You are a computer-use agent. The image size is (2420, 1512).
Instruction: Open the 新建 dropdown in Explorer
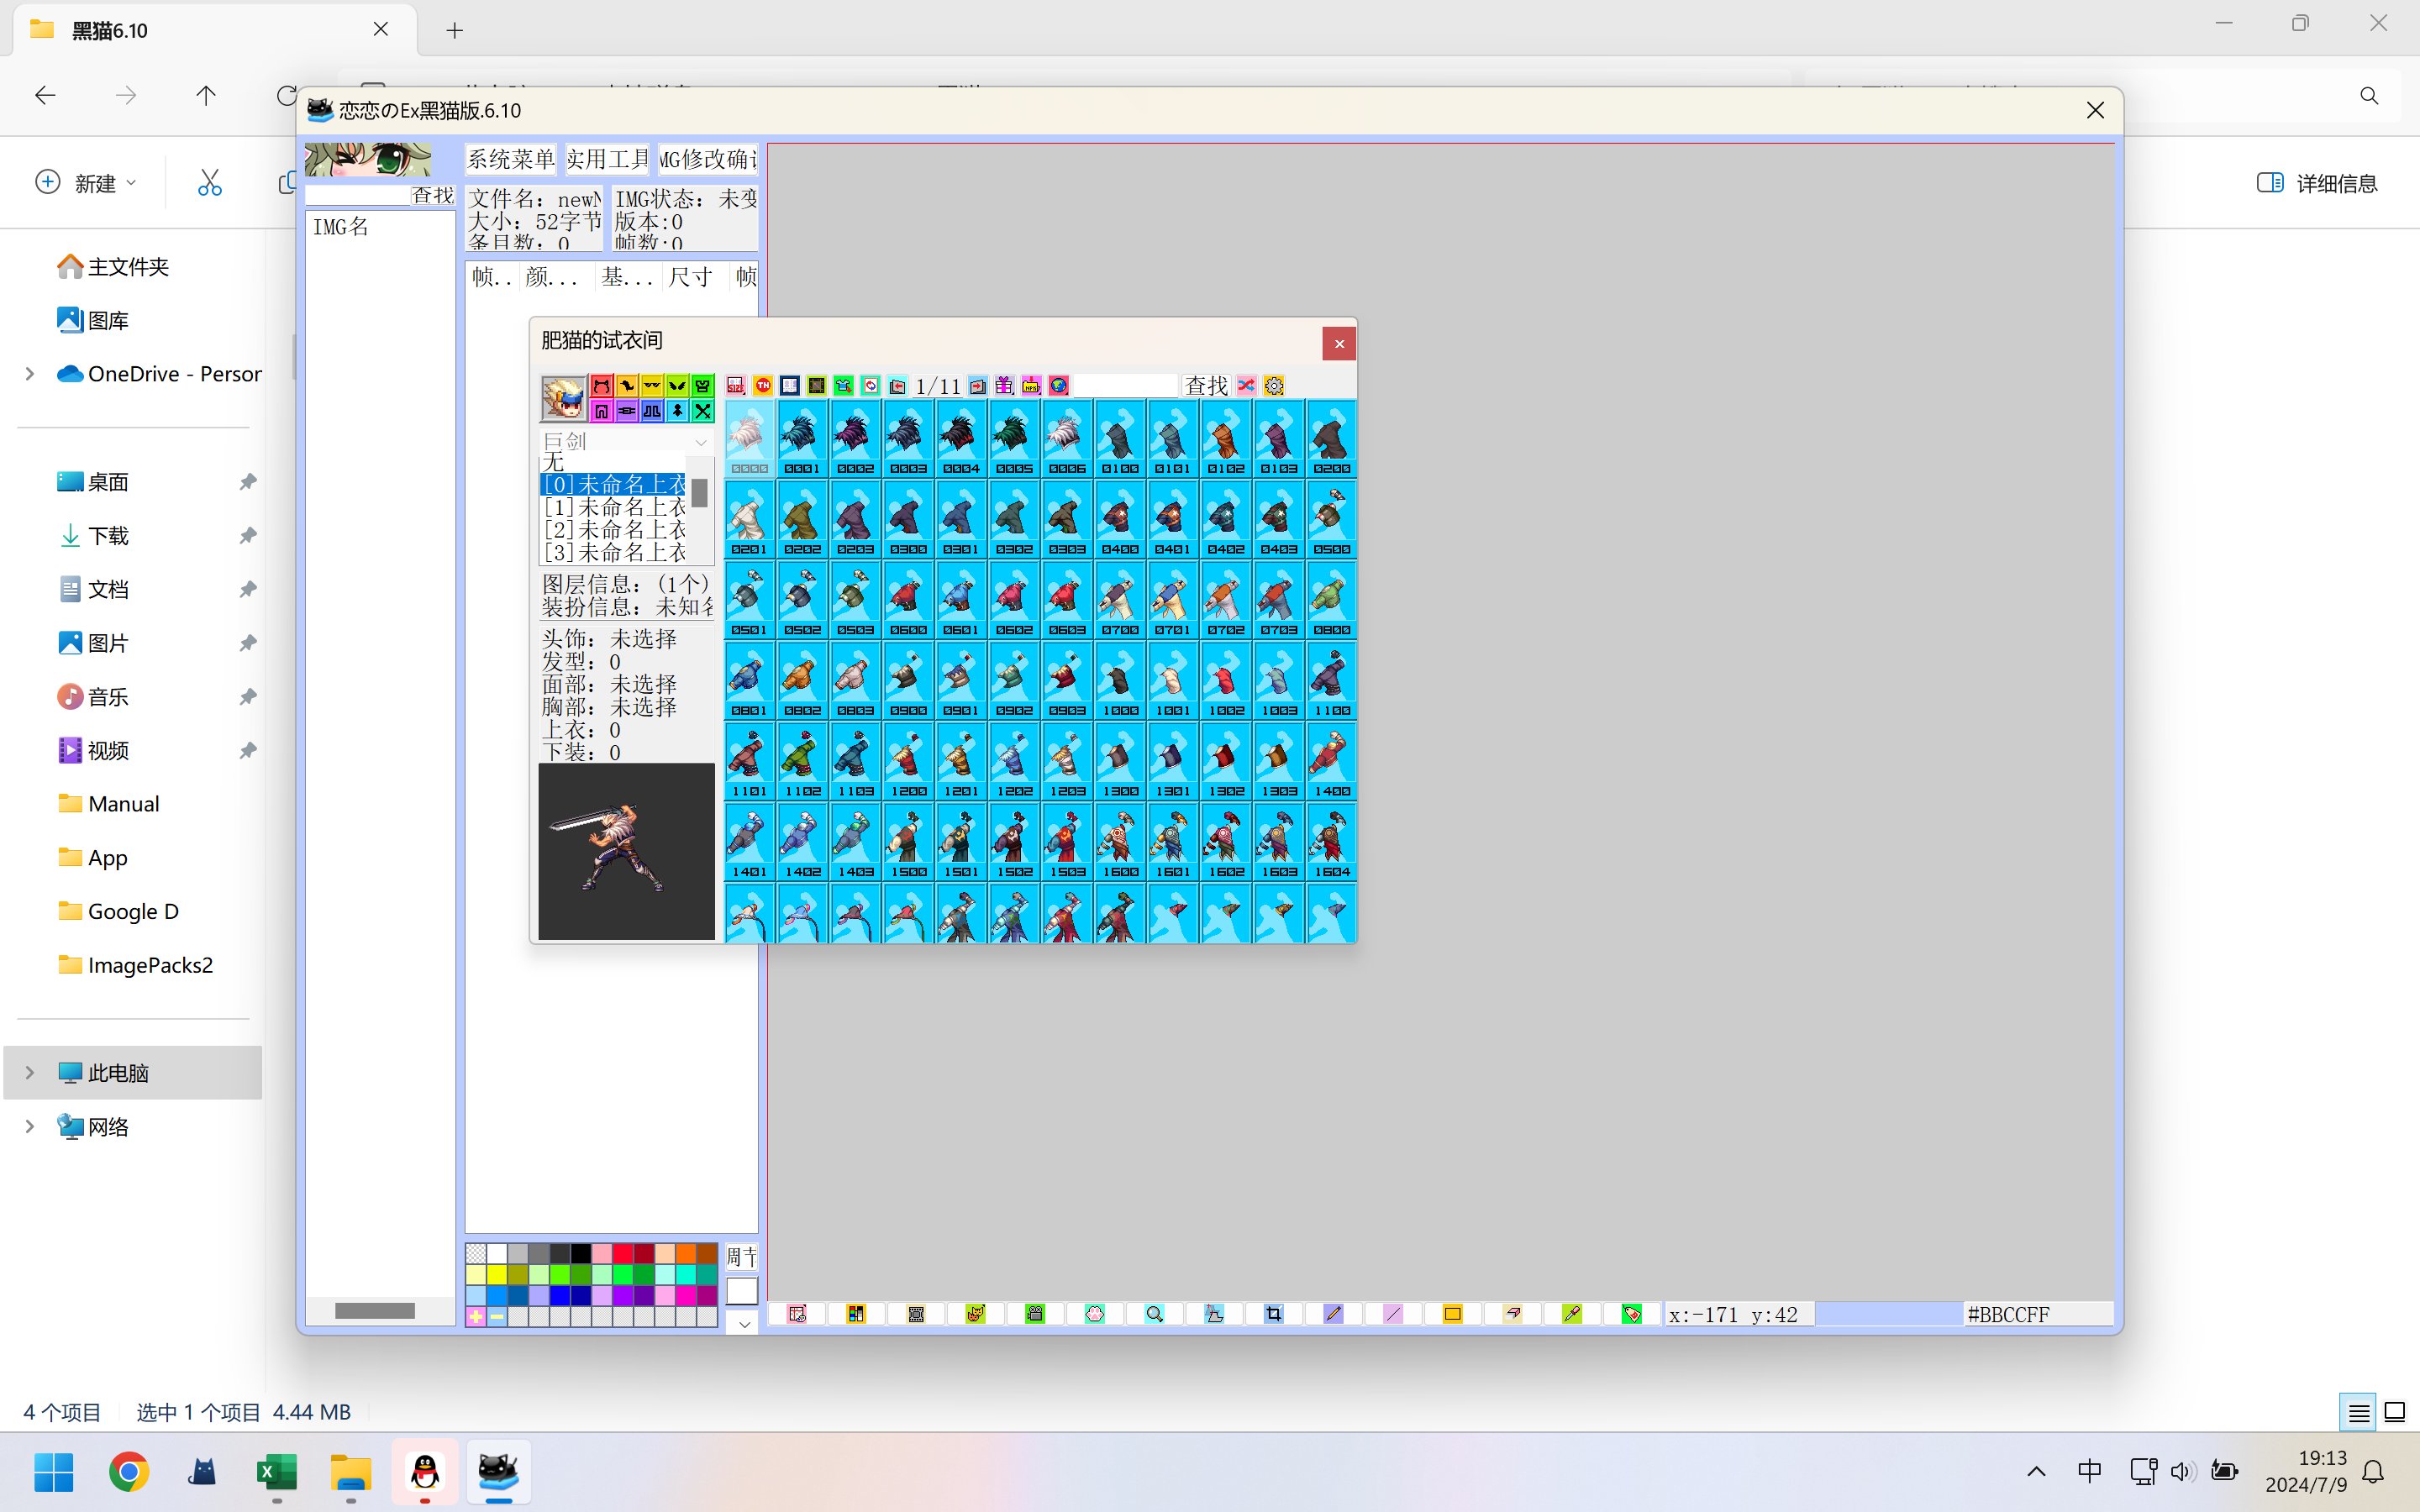point(87,183)
